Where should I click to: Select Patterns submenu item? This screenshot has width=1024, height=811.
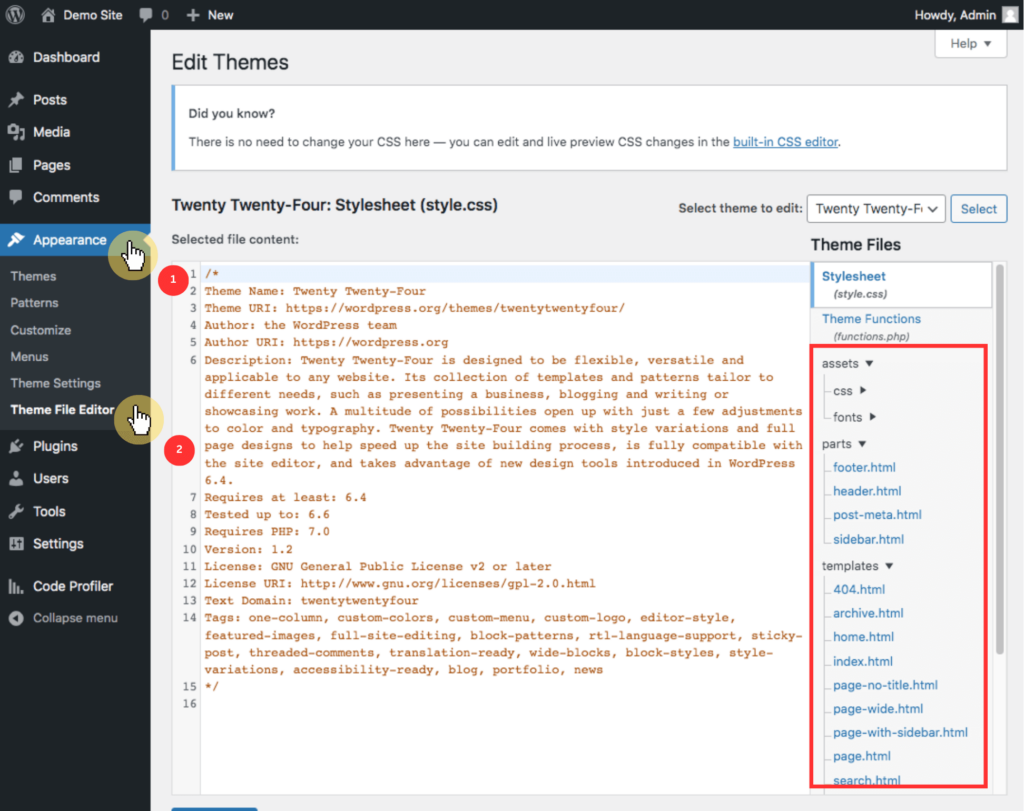coord(35,303)
